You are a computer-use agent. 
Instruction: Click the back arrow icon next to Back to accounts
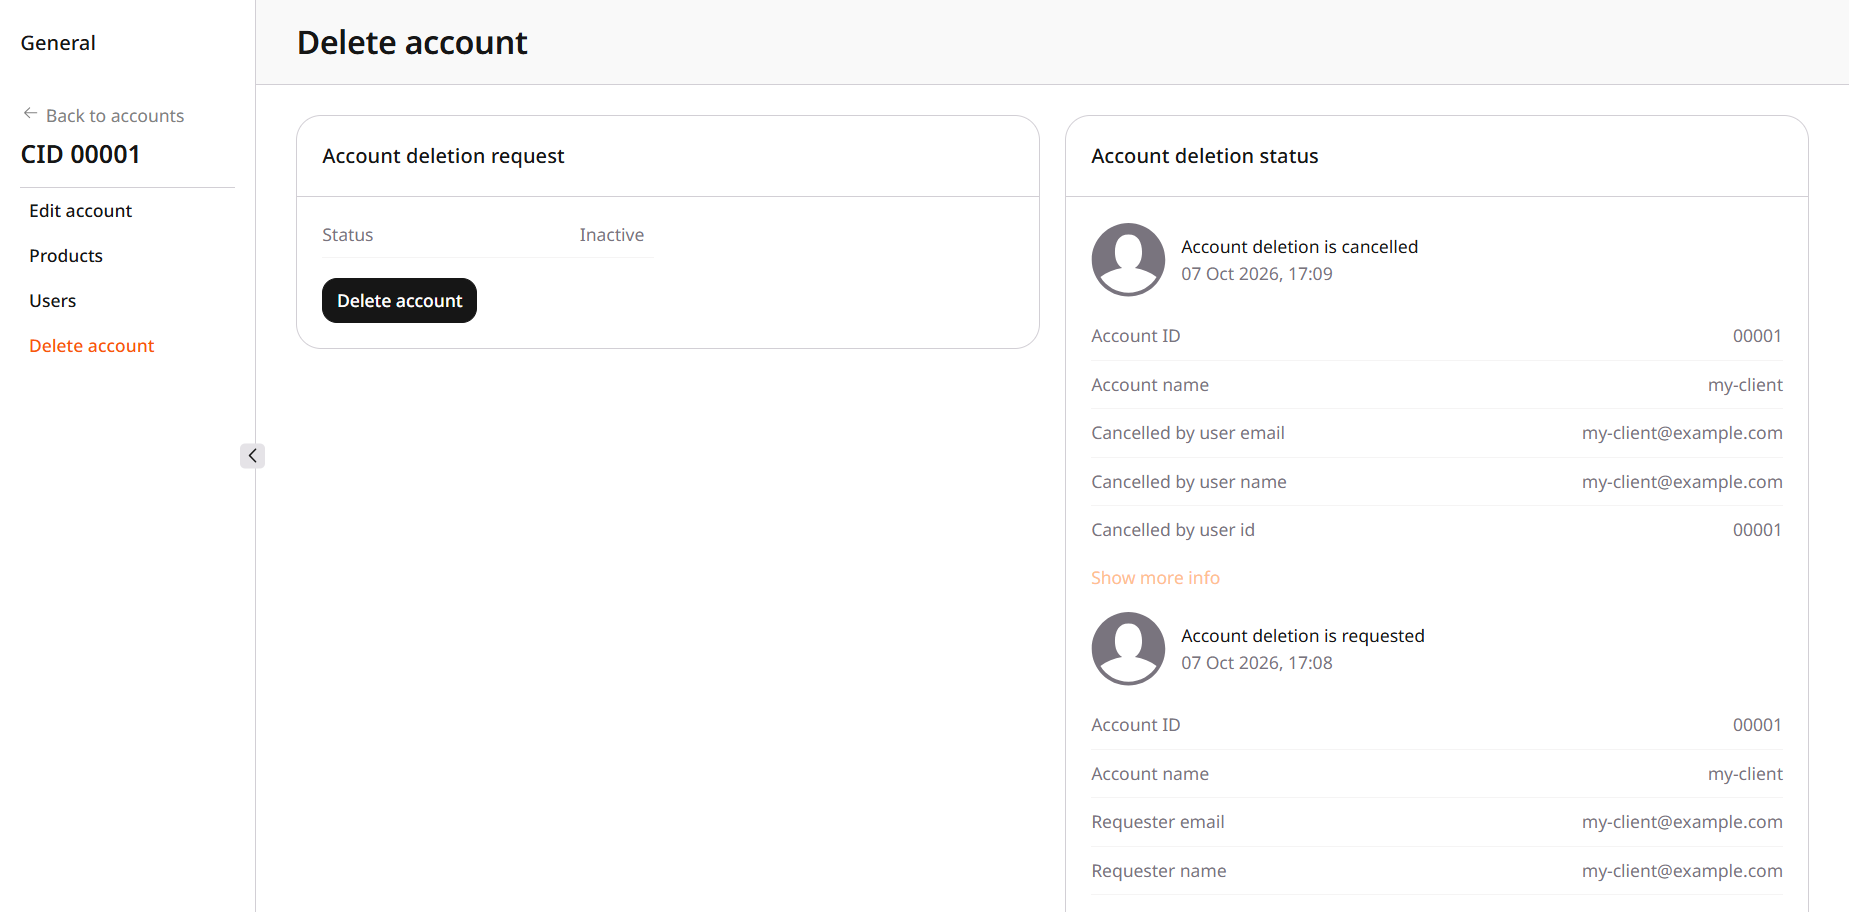(30, 114)
